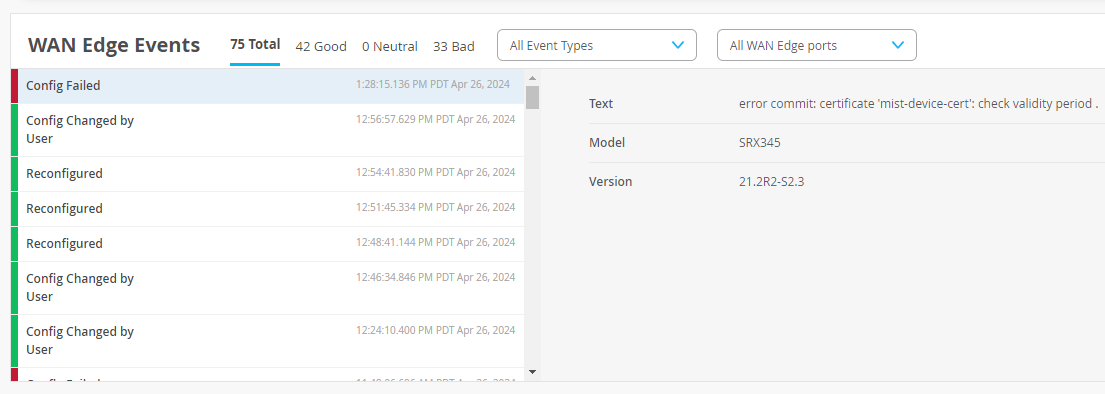Click the WAN Edge Events heading
The height and width of the screenshot is (394, 1105).
click(x=114, y=45)
